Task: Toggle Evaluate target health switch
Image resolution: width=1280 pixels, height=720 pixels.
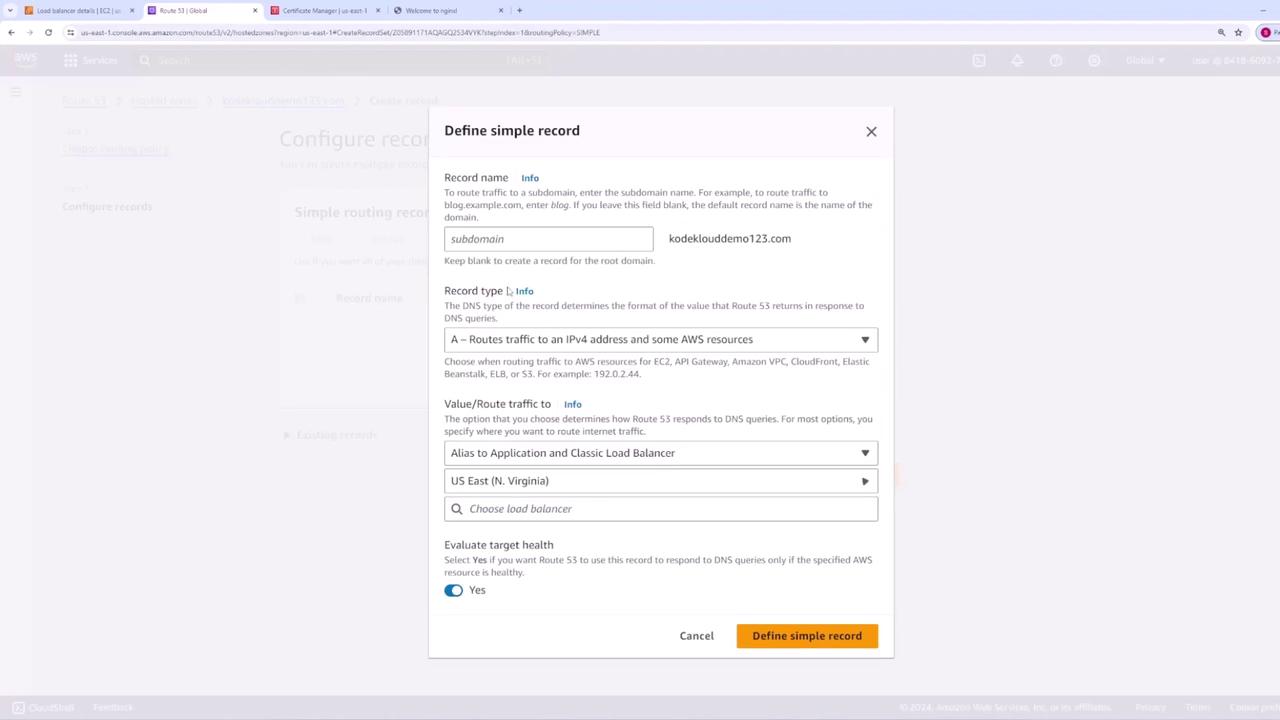Action: tap(454, 590)
